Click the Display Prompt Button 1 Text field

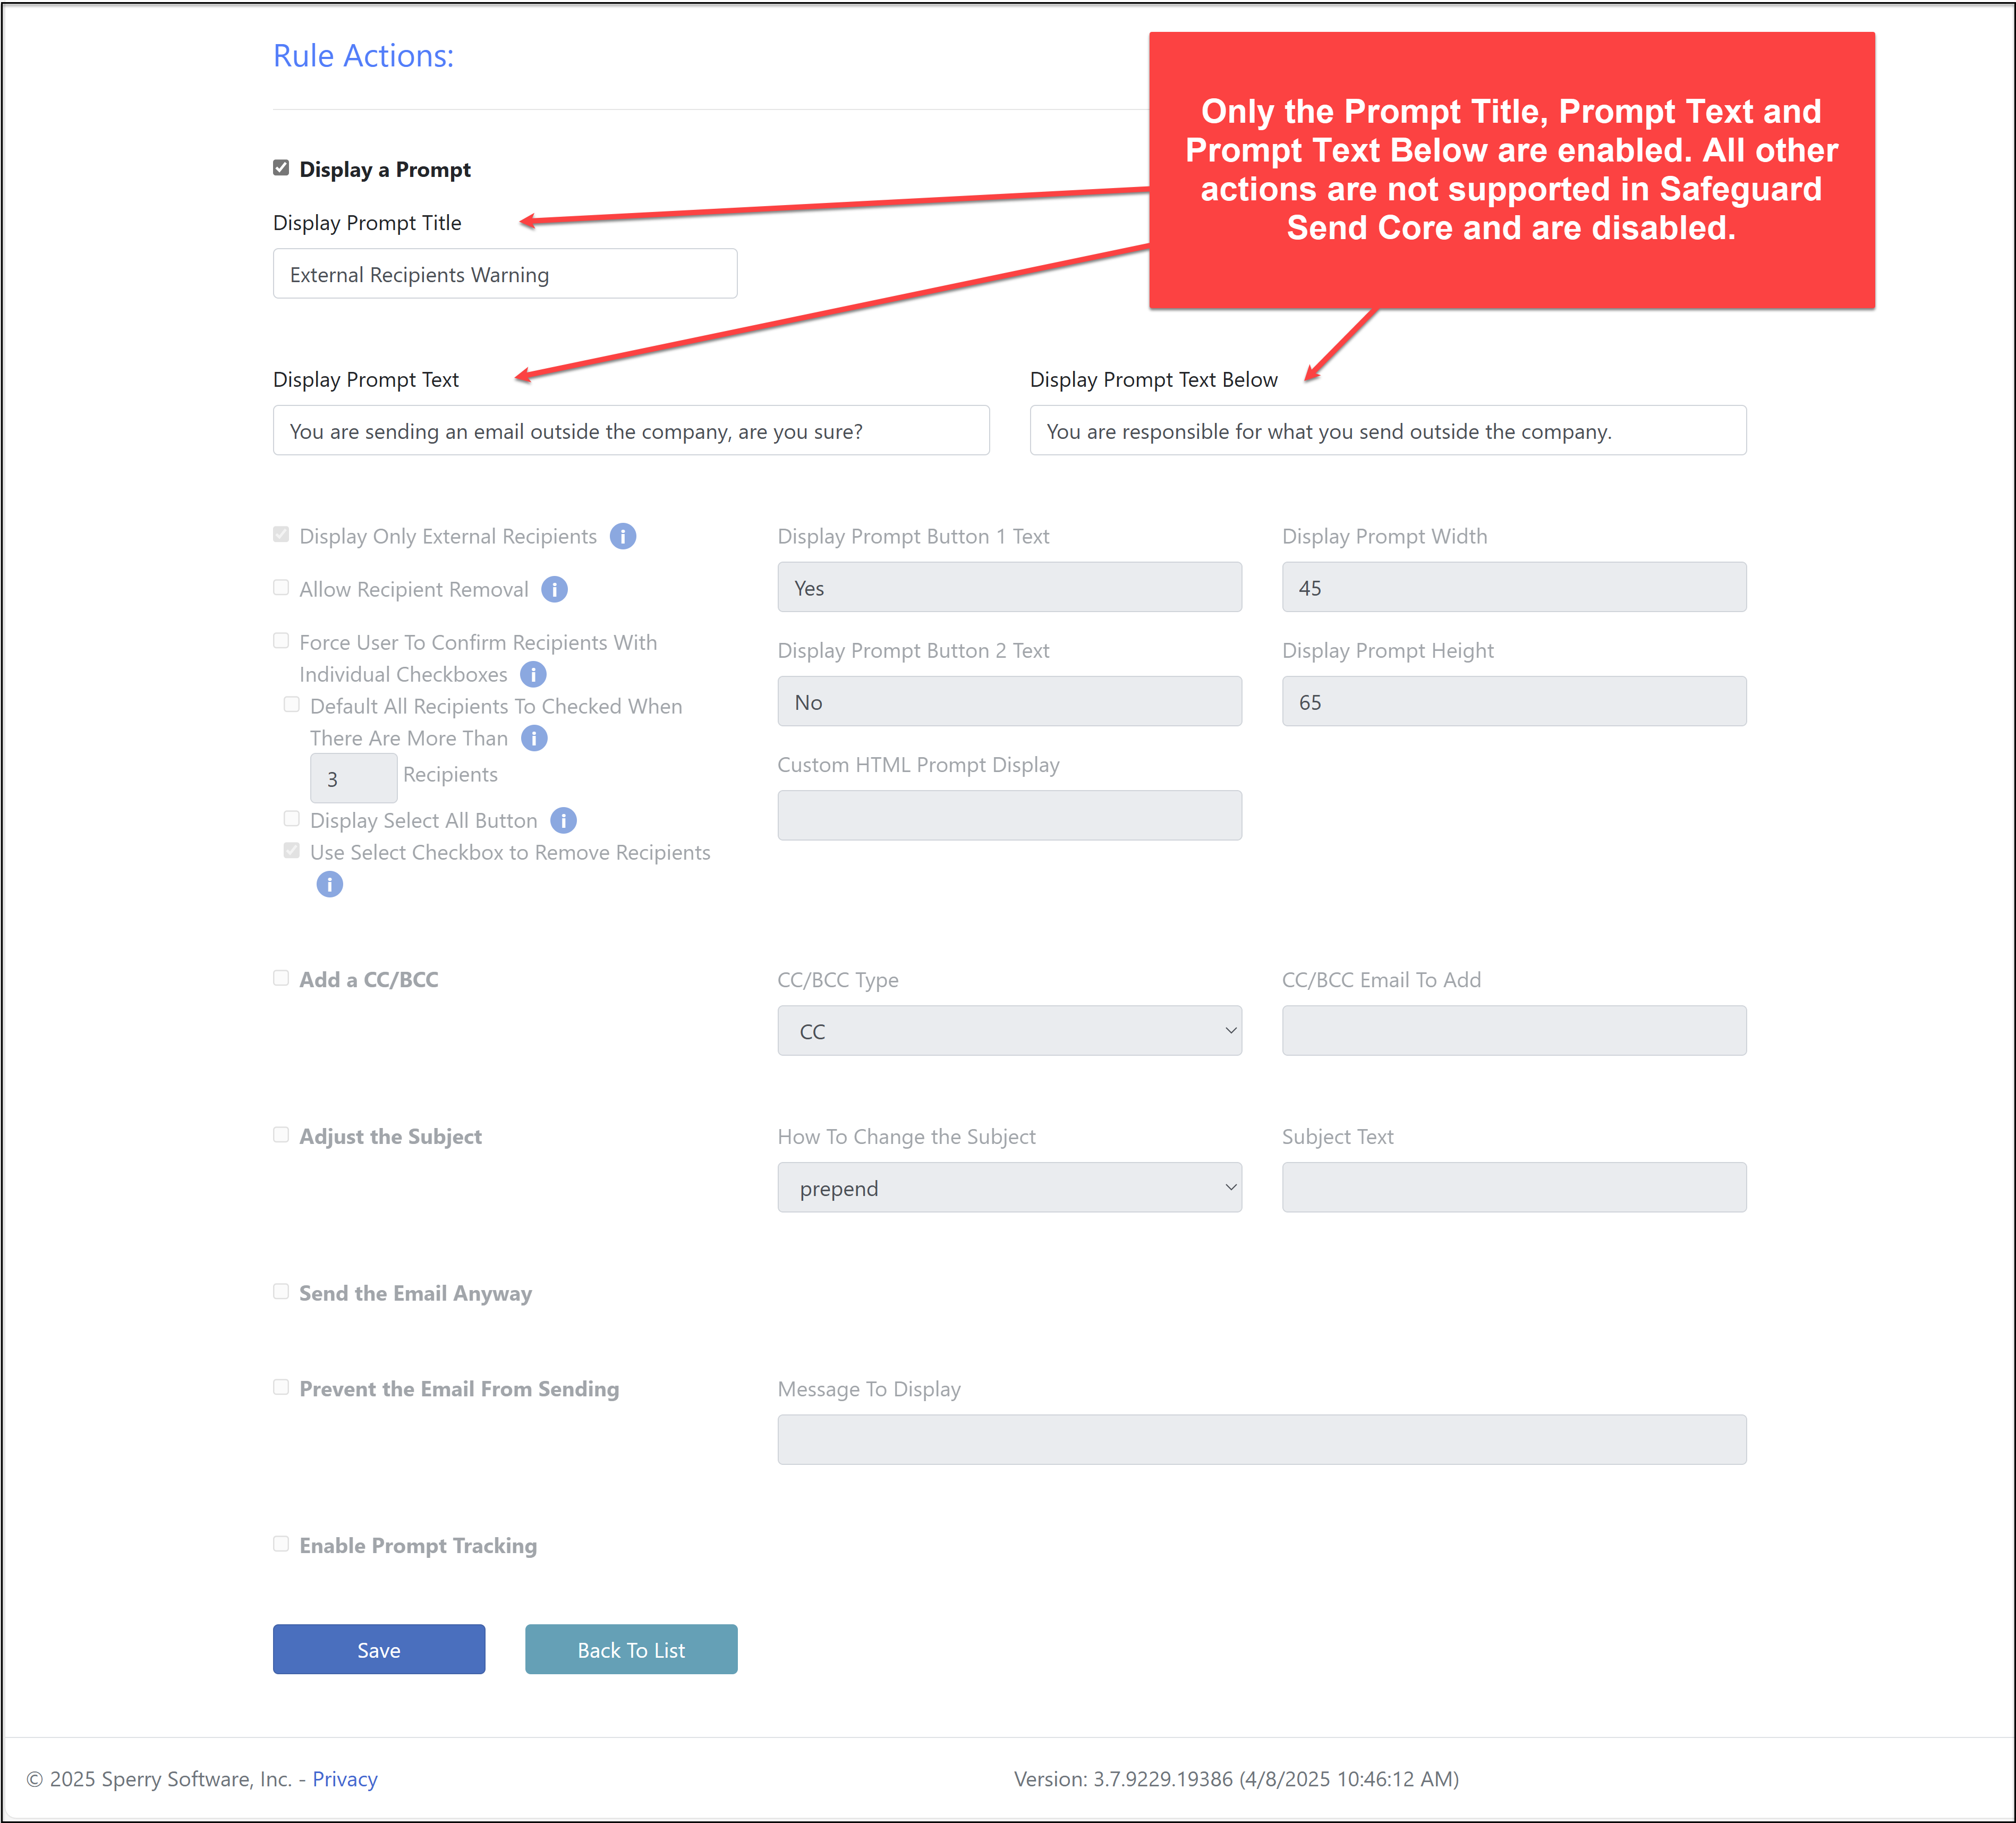click(x=1010, y=588)
